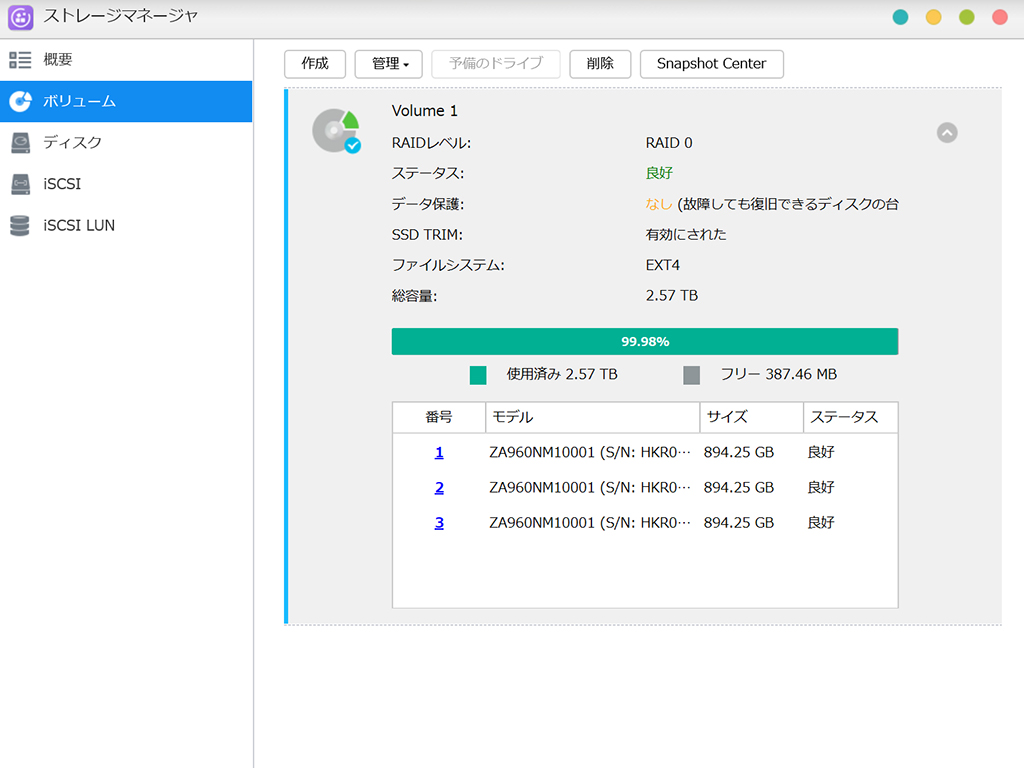Click the モデル column header
The width and height of the screenshot is (1024, 768).
592,417
